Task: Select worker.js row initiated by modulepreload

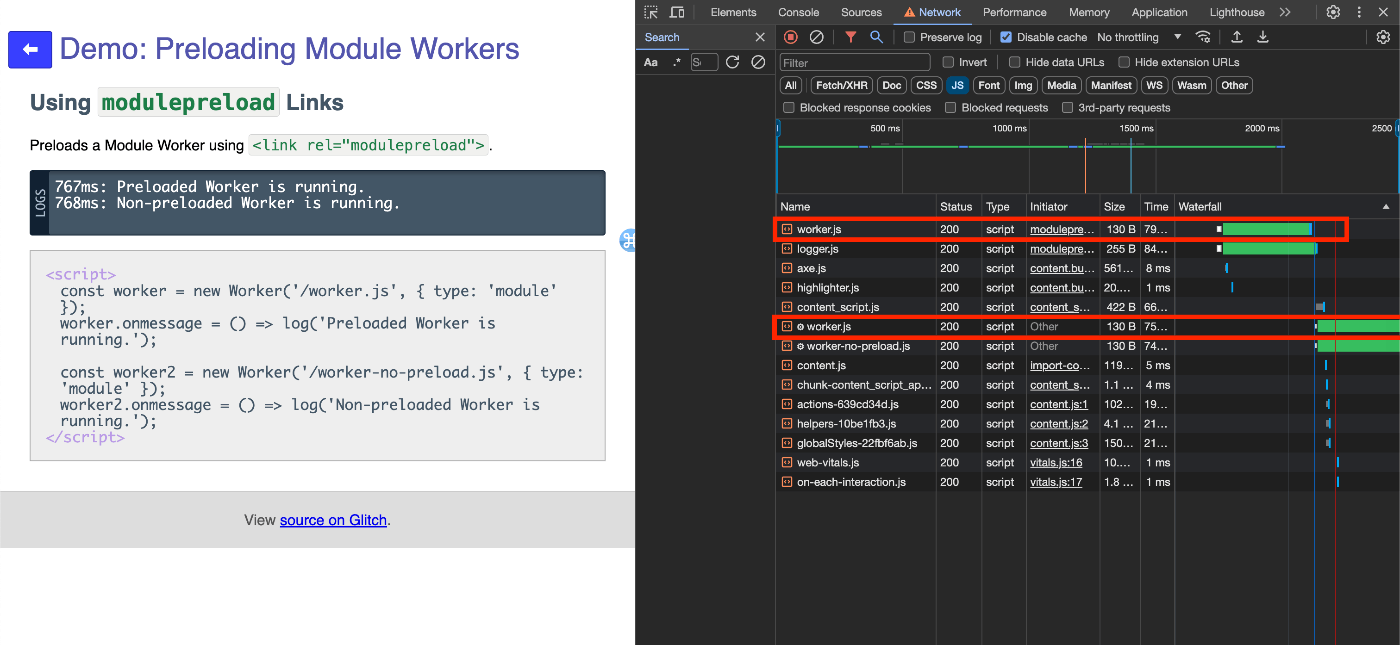Action: coord(1087,229)
